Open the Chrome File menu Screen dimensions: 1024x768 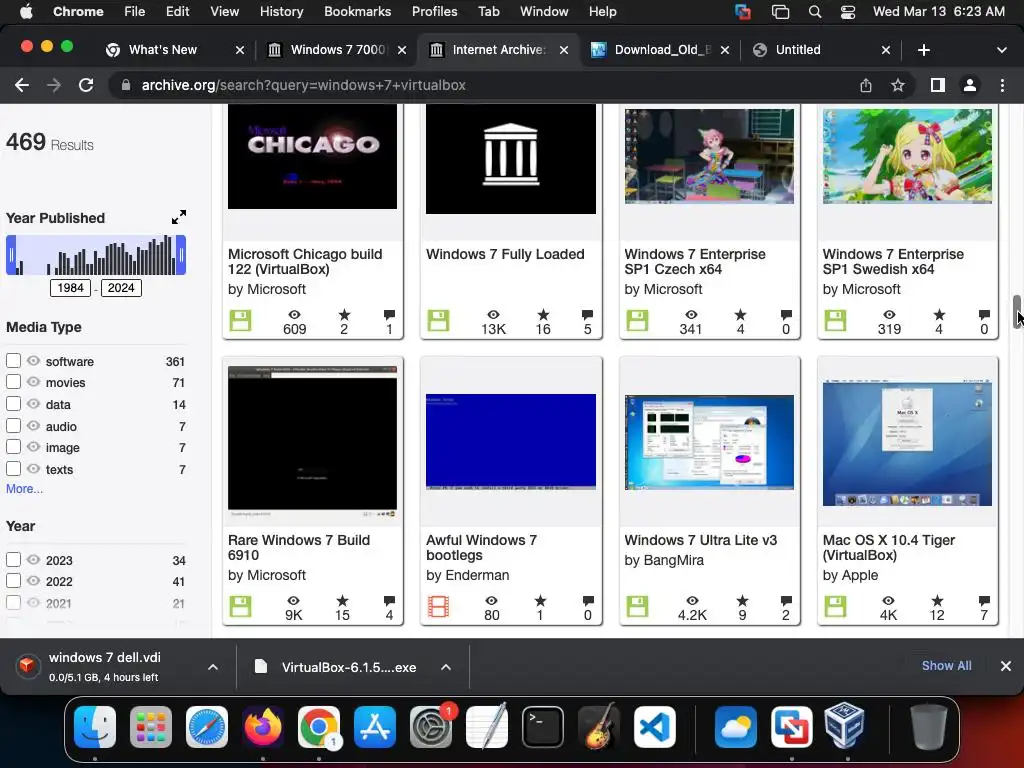point(135,12)
